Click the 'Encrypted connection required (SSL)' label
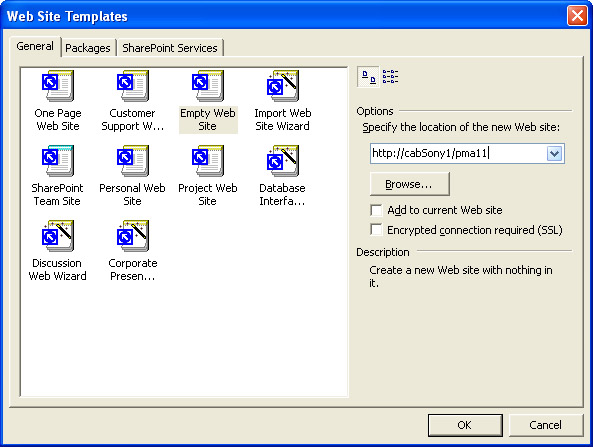The image size is (593, 447). coord(475,230)
